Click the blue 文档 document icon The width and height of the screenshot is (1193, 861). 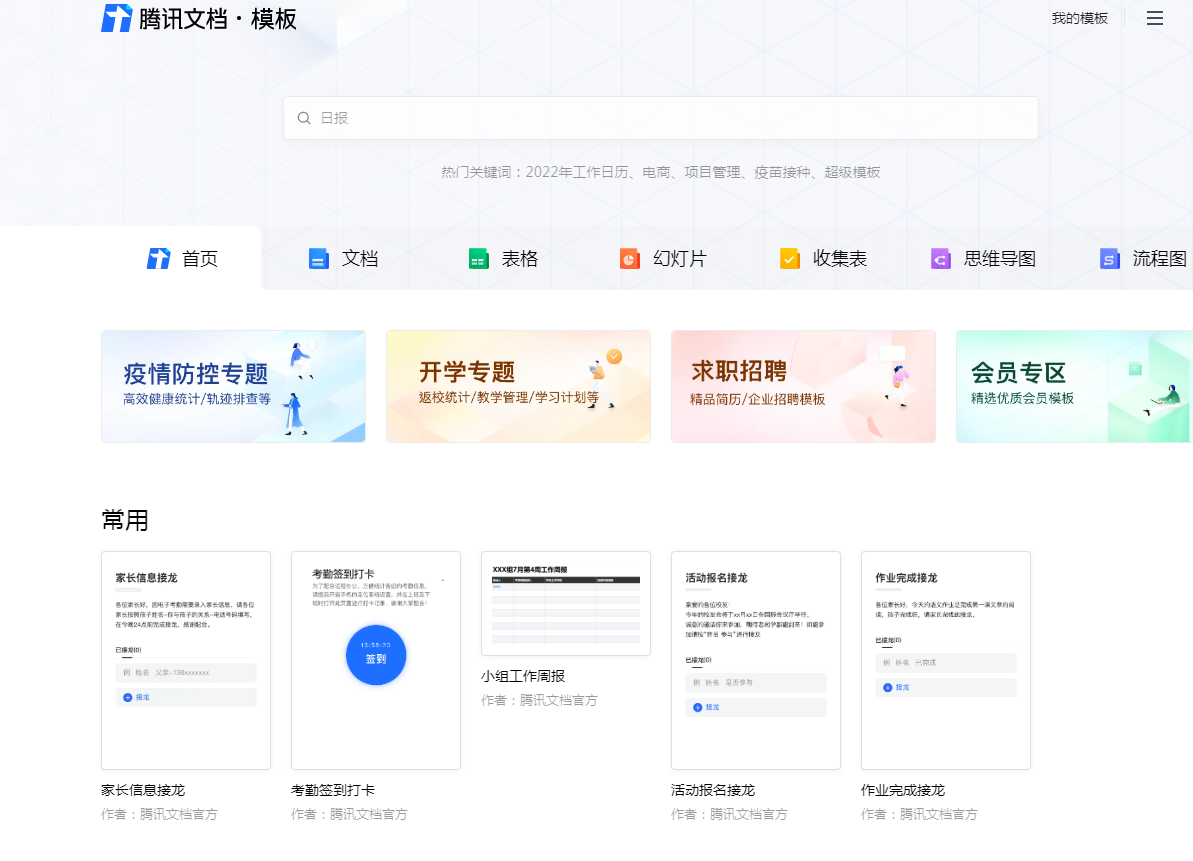pos(318,259)
